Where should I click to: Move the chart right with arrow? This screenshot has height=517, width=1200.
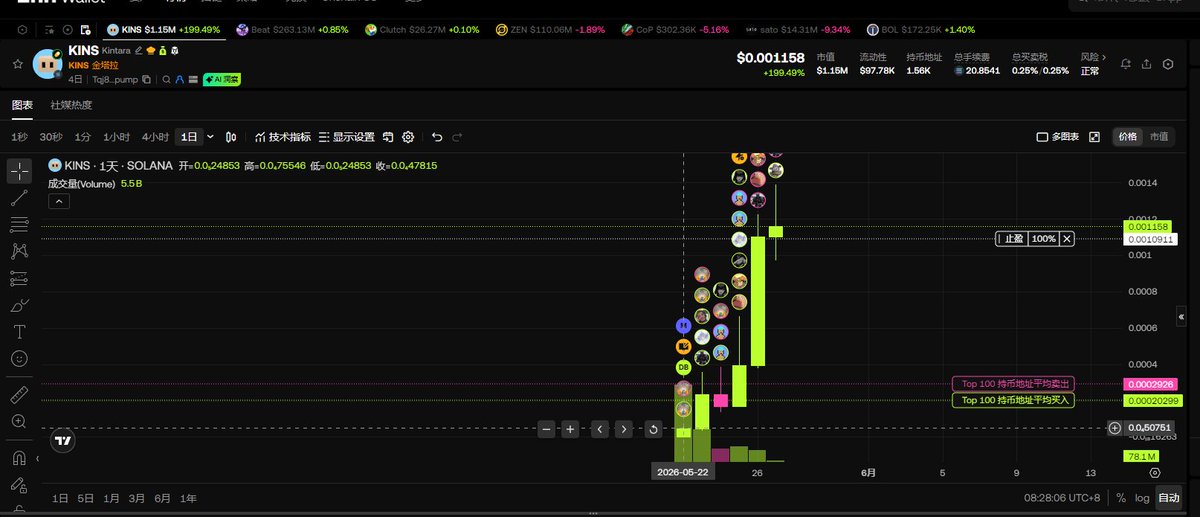[x=623, y=429]
